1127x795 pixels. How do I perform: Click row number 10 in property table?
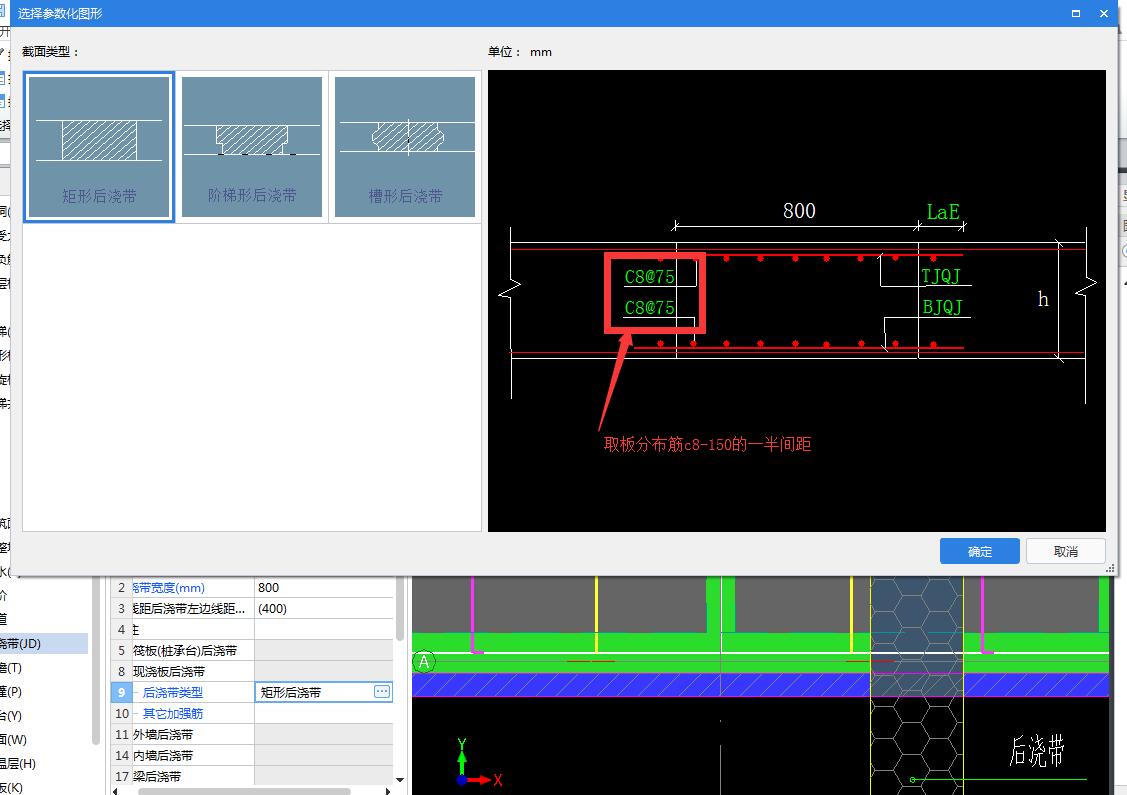tap(121, 713)
